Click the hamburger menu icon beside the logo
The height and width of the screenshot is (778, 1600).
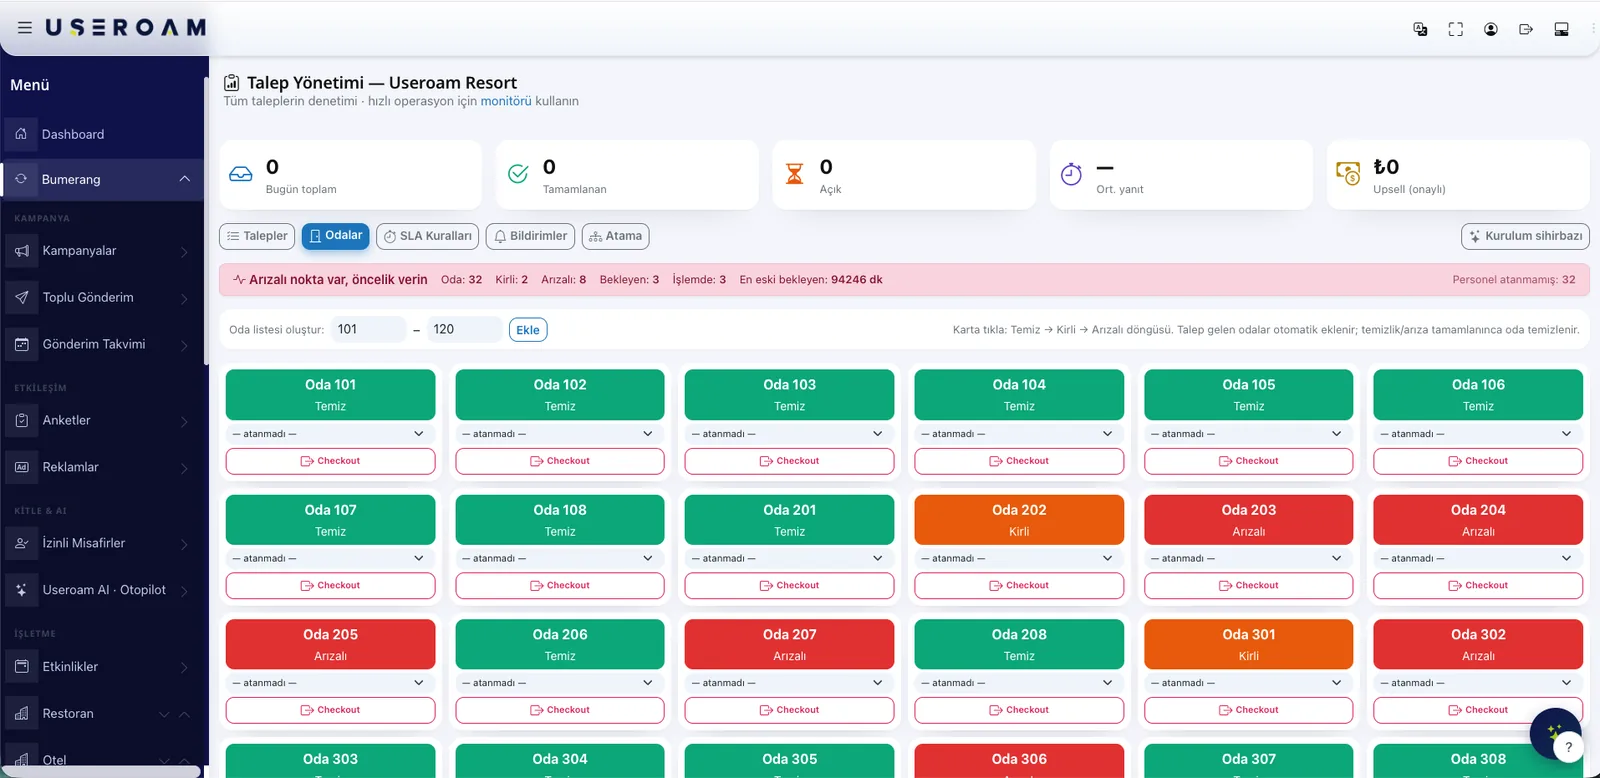pyautogui.click(x=25, y=28)
